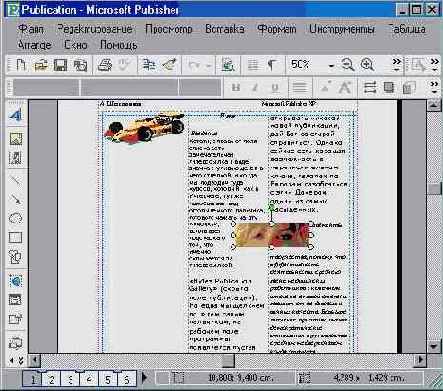443x391 pixels.
Task: Open the Файл menu
Action: click(31, 29)
